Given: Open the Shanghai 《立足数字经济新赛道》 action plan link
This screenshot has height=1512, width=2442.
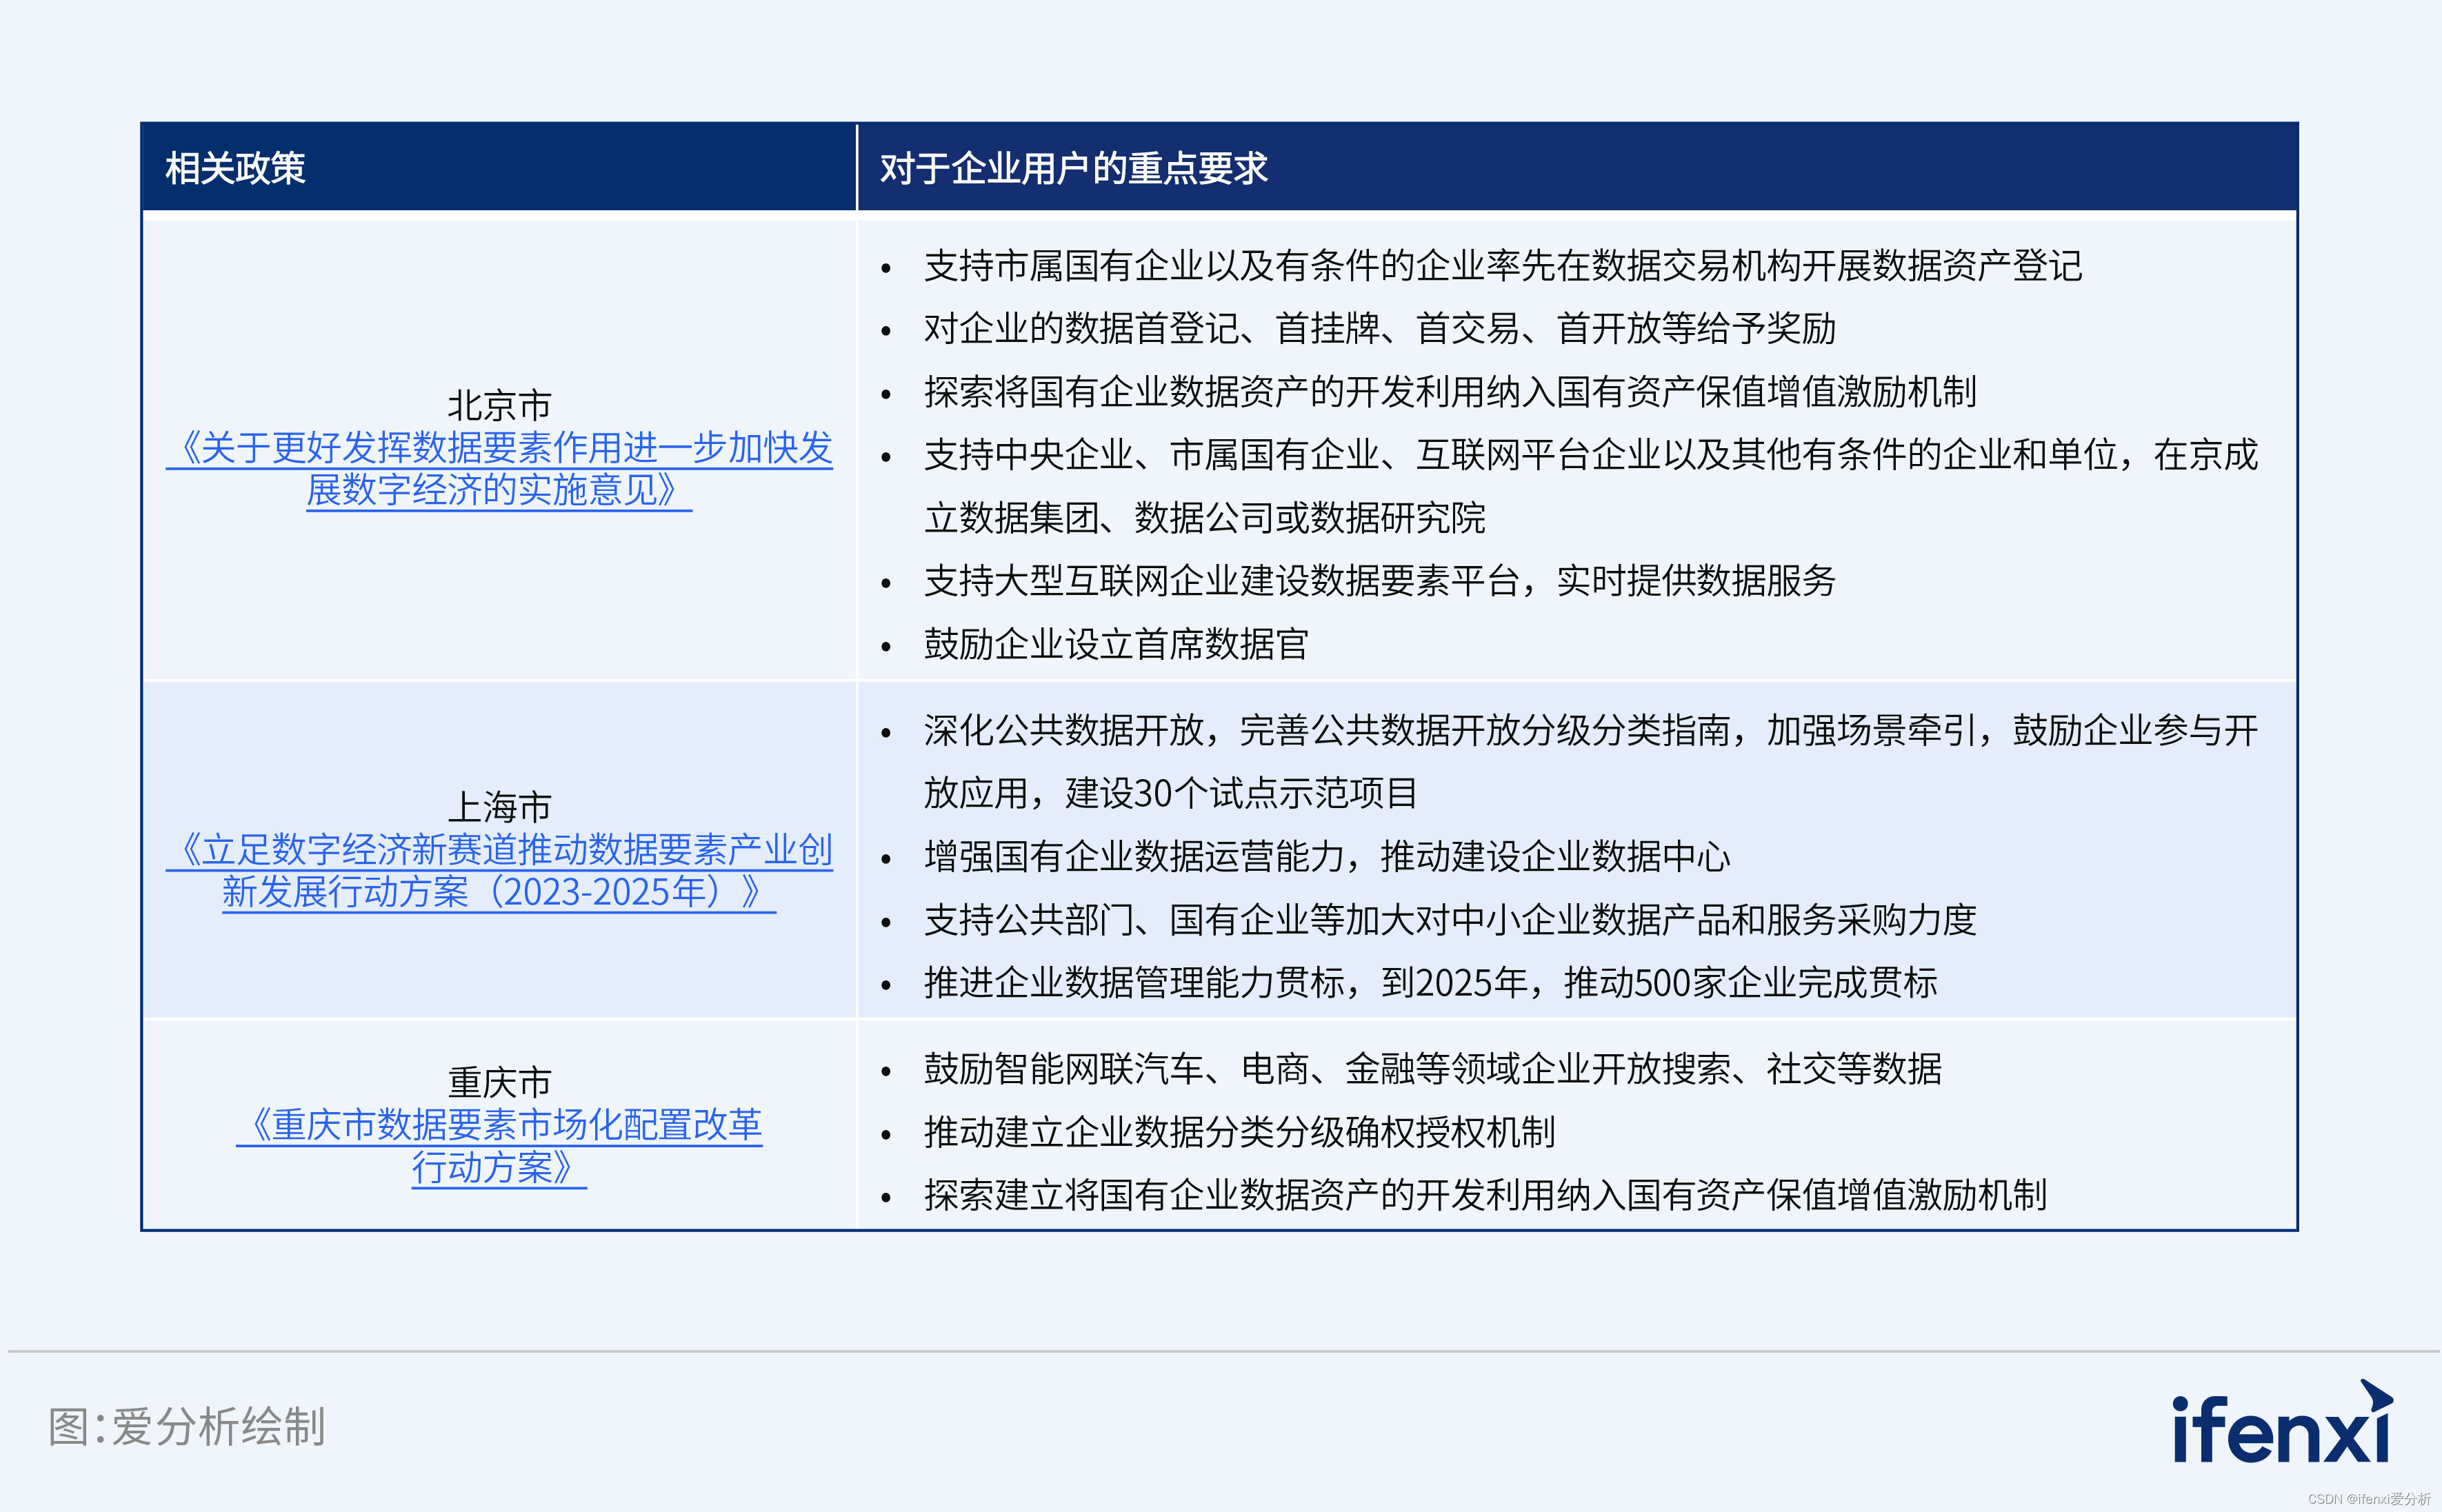Looking at the screenshot, I should (499, 871).
